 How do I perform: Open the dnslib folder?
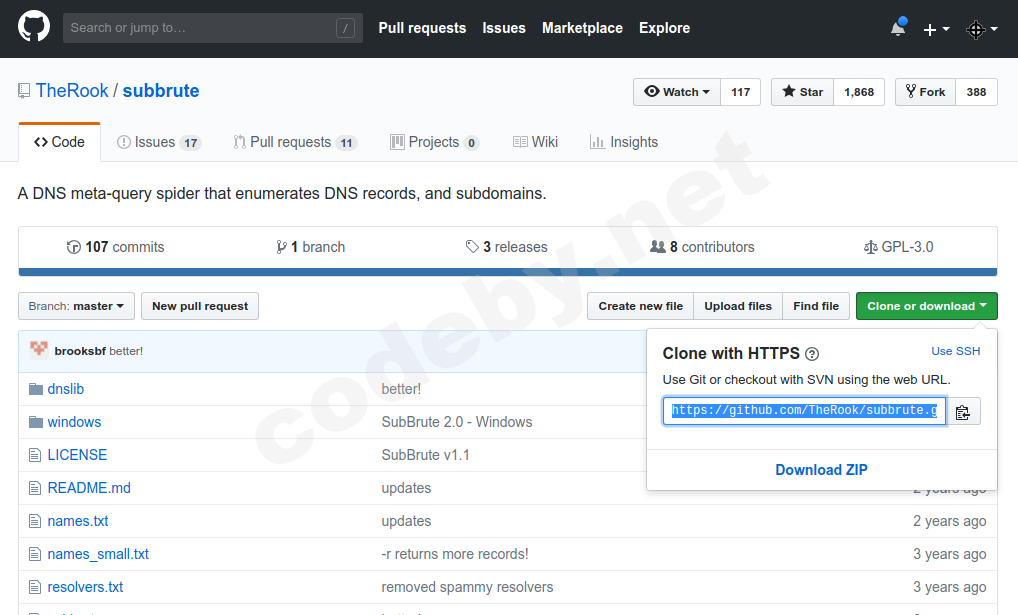(x=66, y=389)
